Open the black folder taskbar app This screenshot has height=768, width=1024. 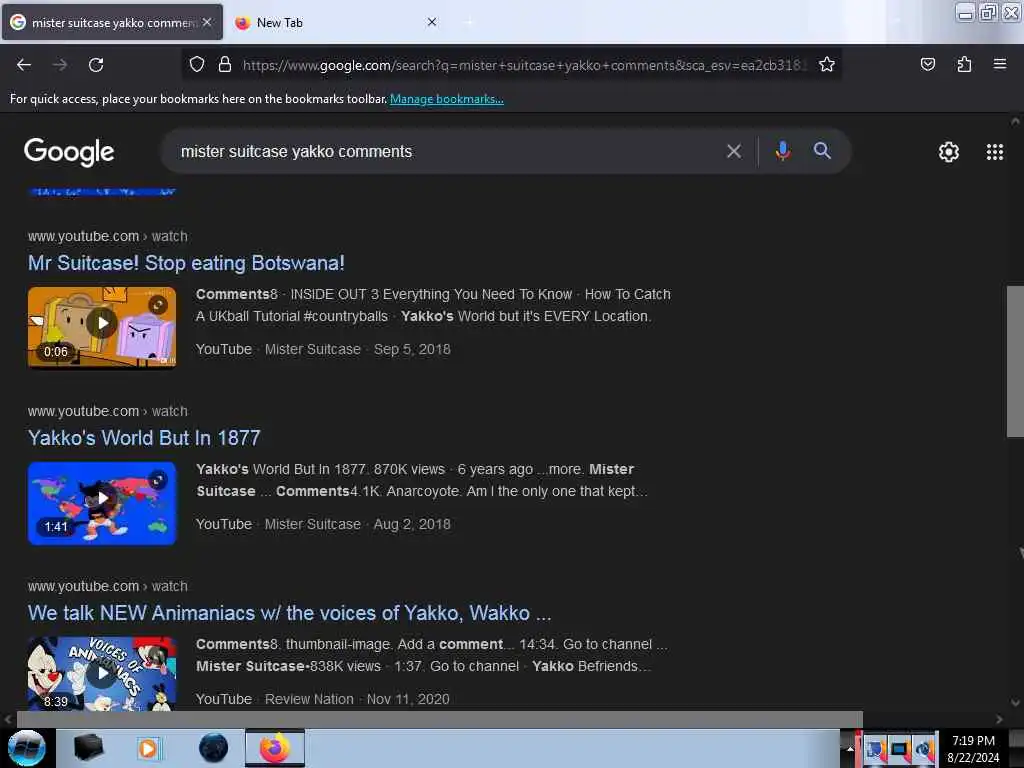click(88, 748)
